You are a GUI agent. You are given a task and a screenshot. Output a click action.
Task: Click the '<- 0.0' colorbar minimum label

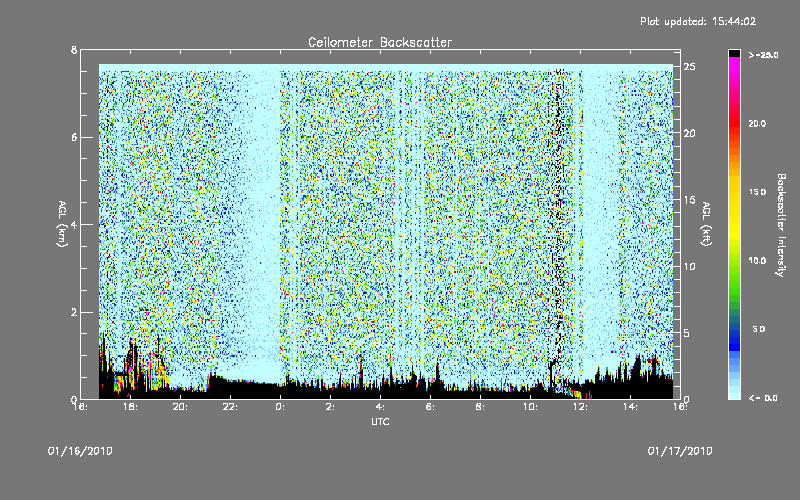[x=763, y=397]
